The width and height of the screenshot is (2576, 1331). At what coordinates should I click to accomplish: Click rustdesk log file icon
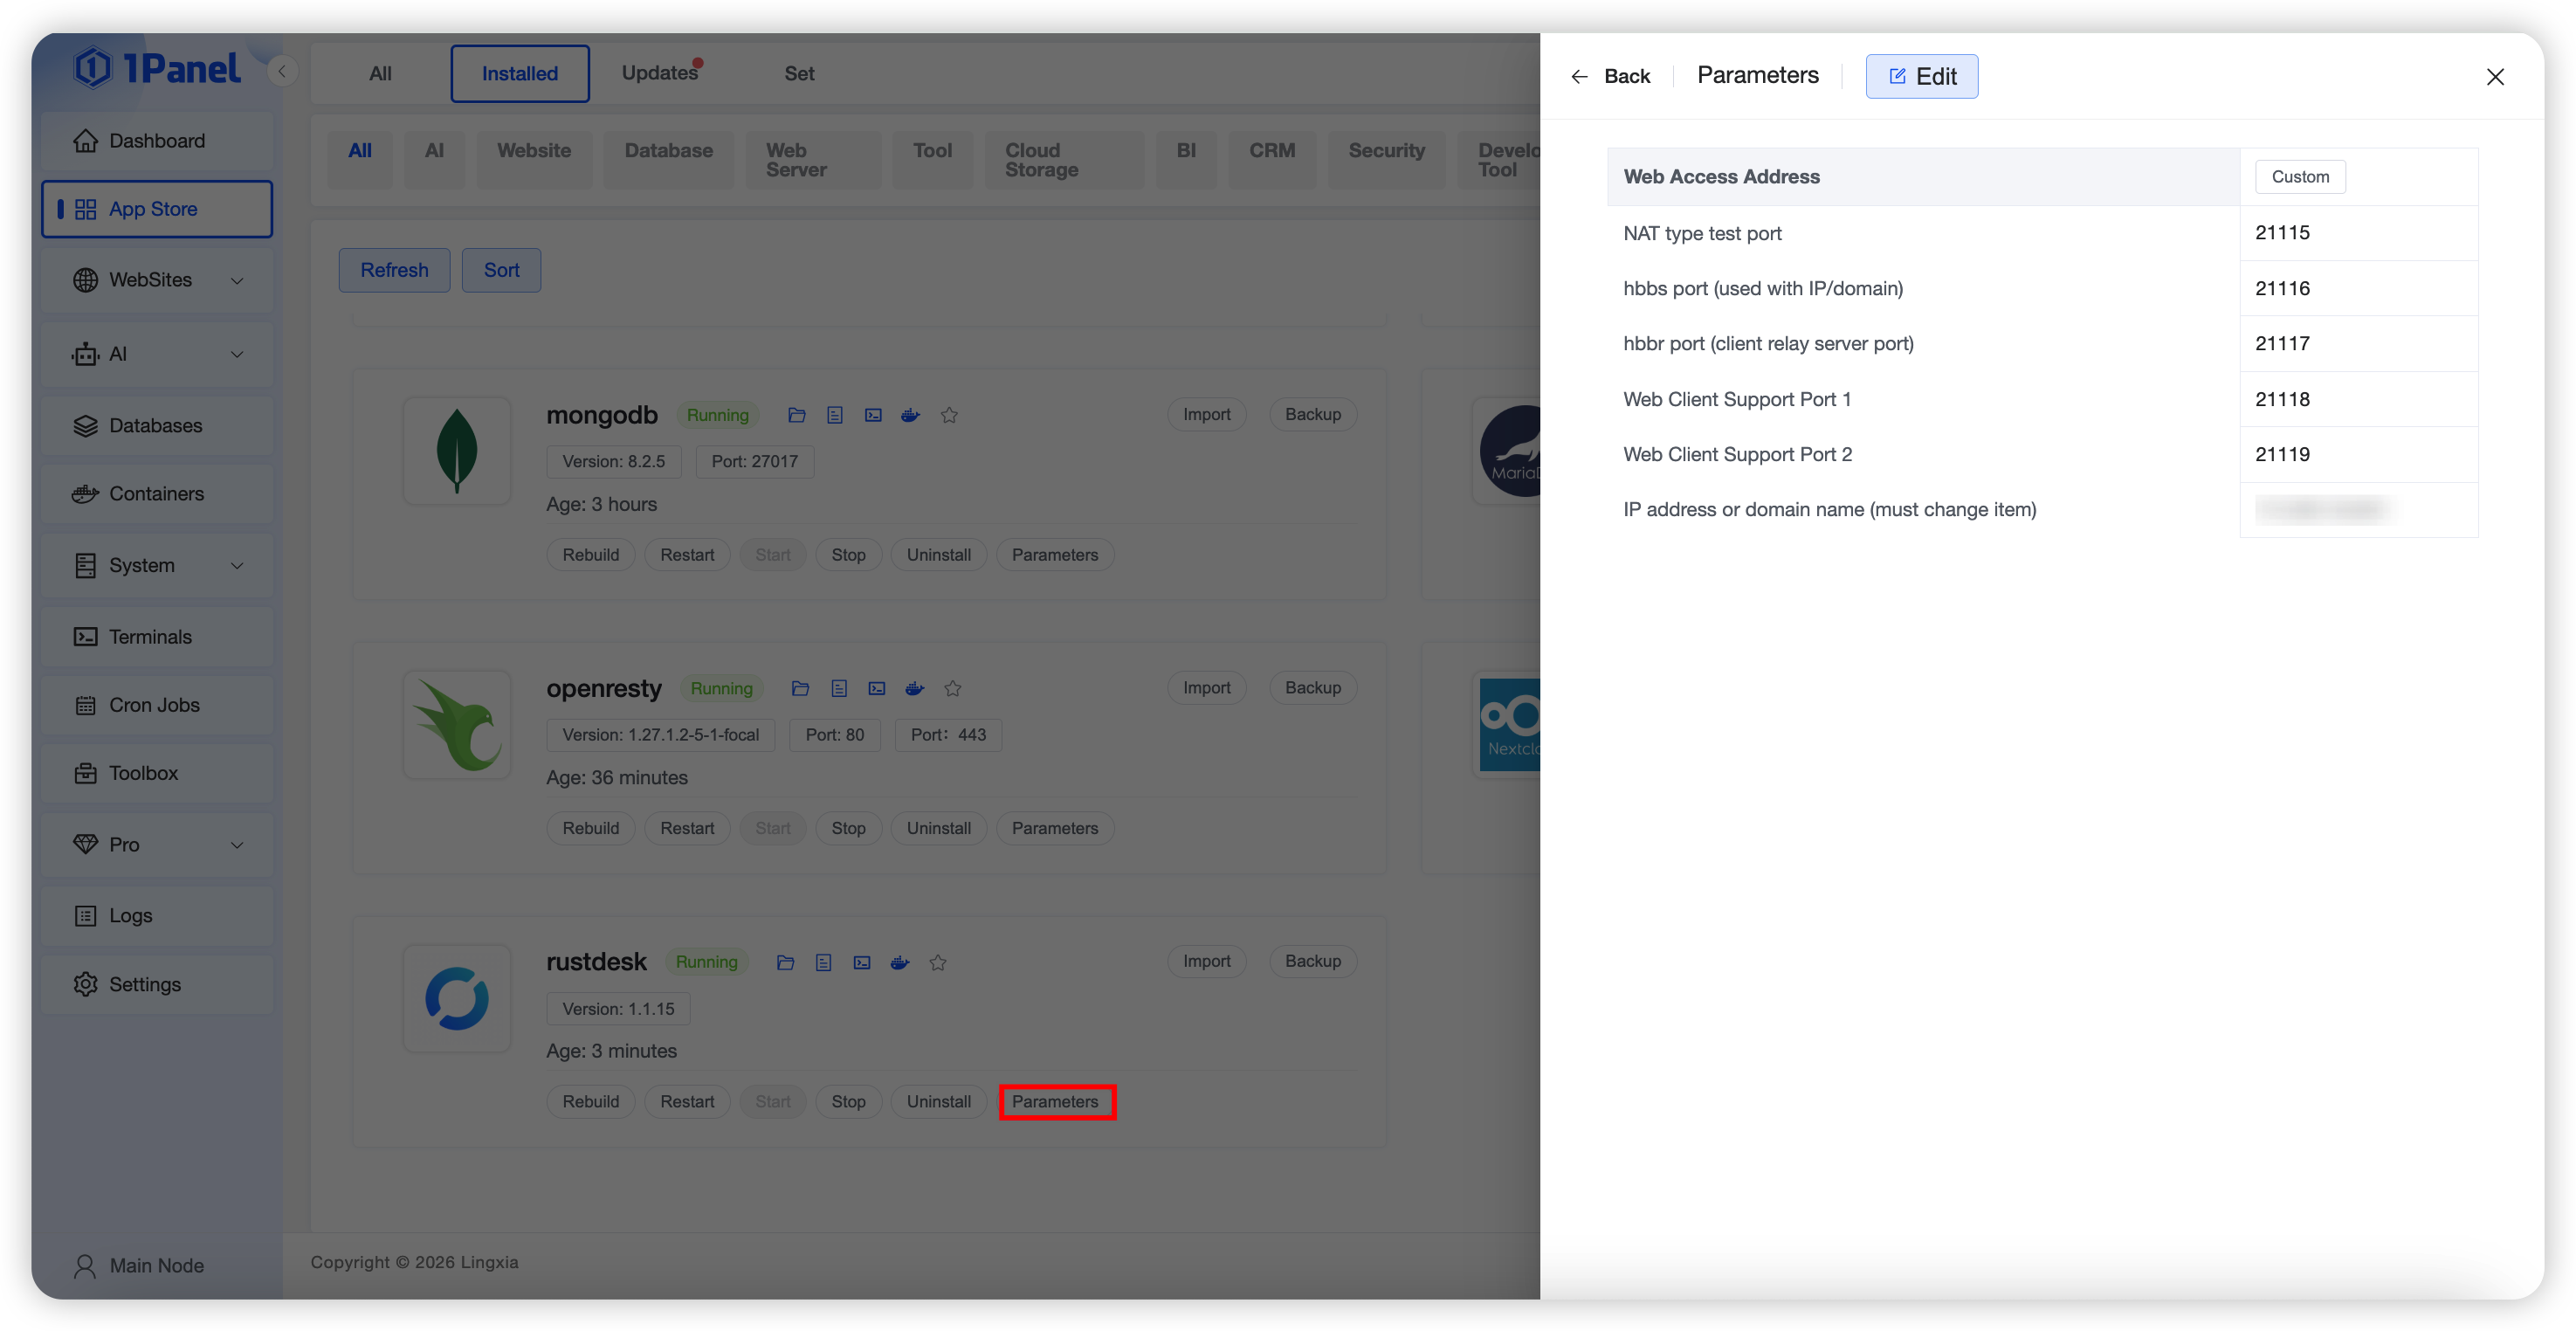(x=823, y=962)
